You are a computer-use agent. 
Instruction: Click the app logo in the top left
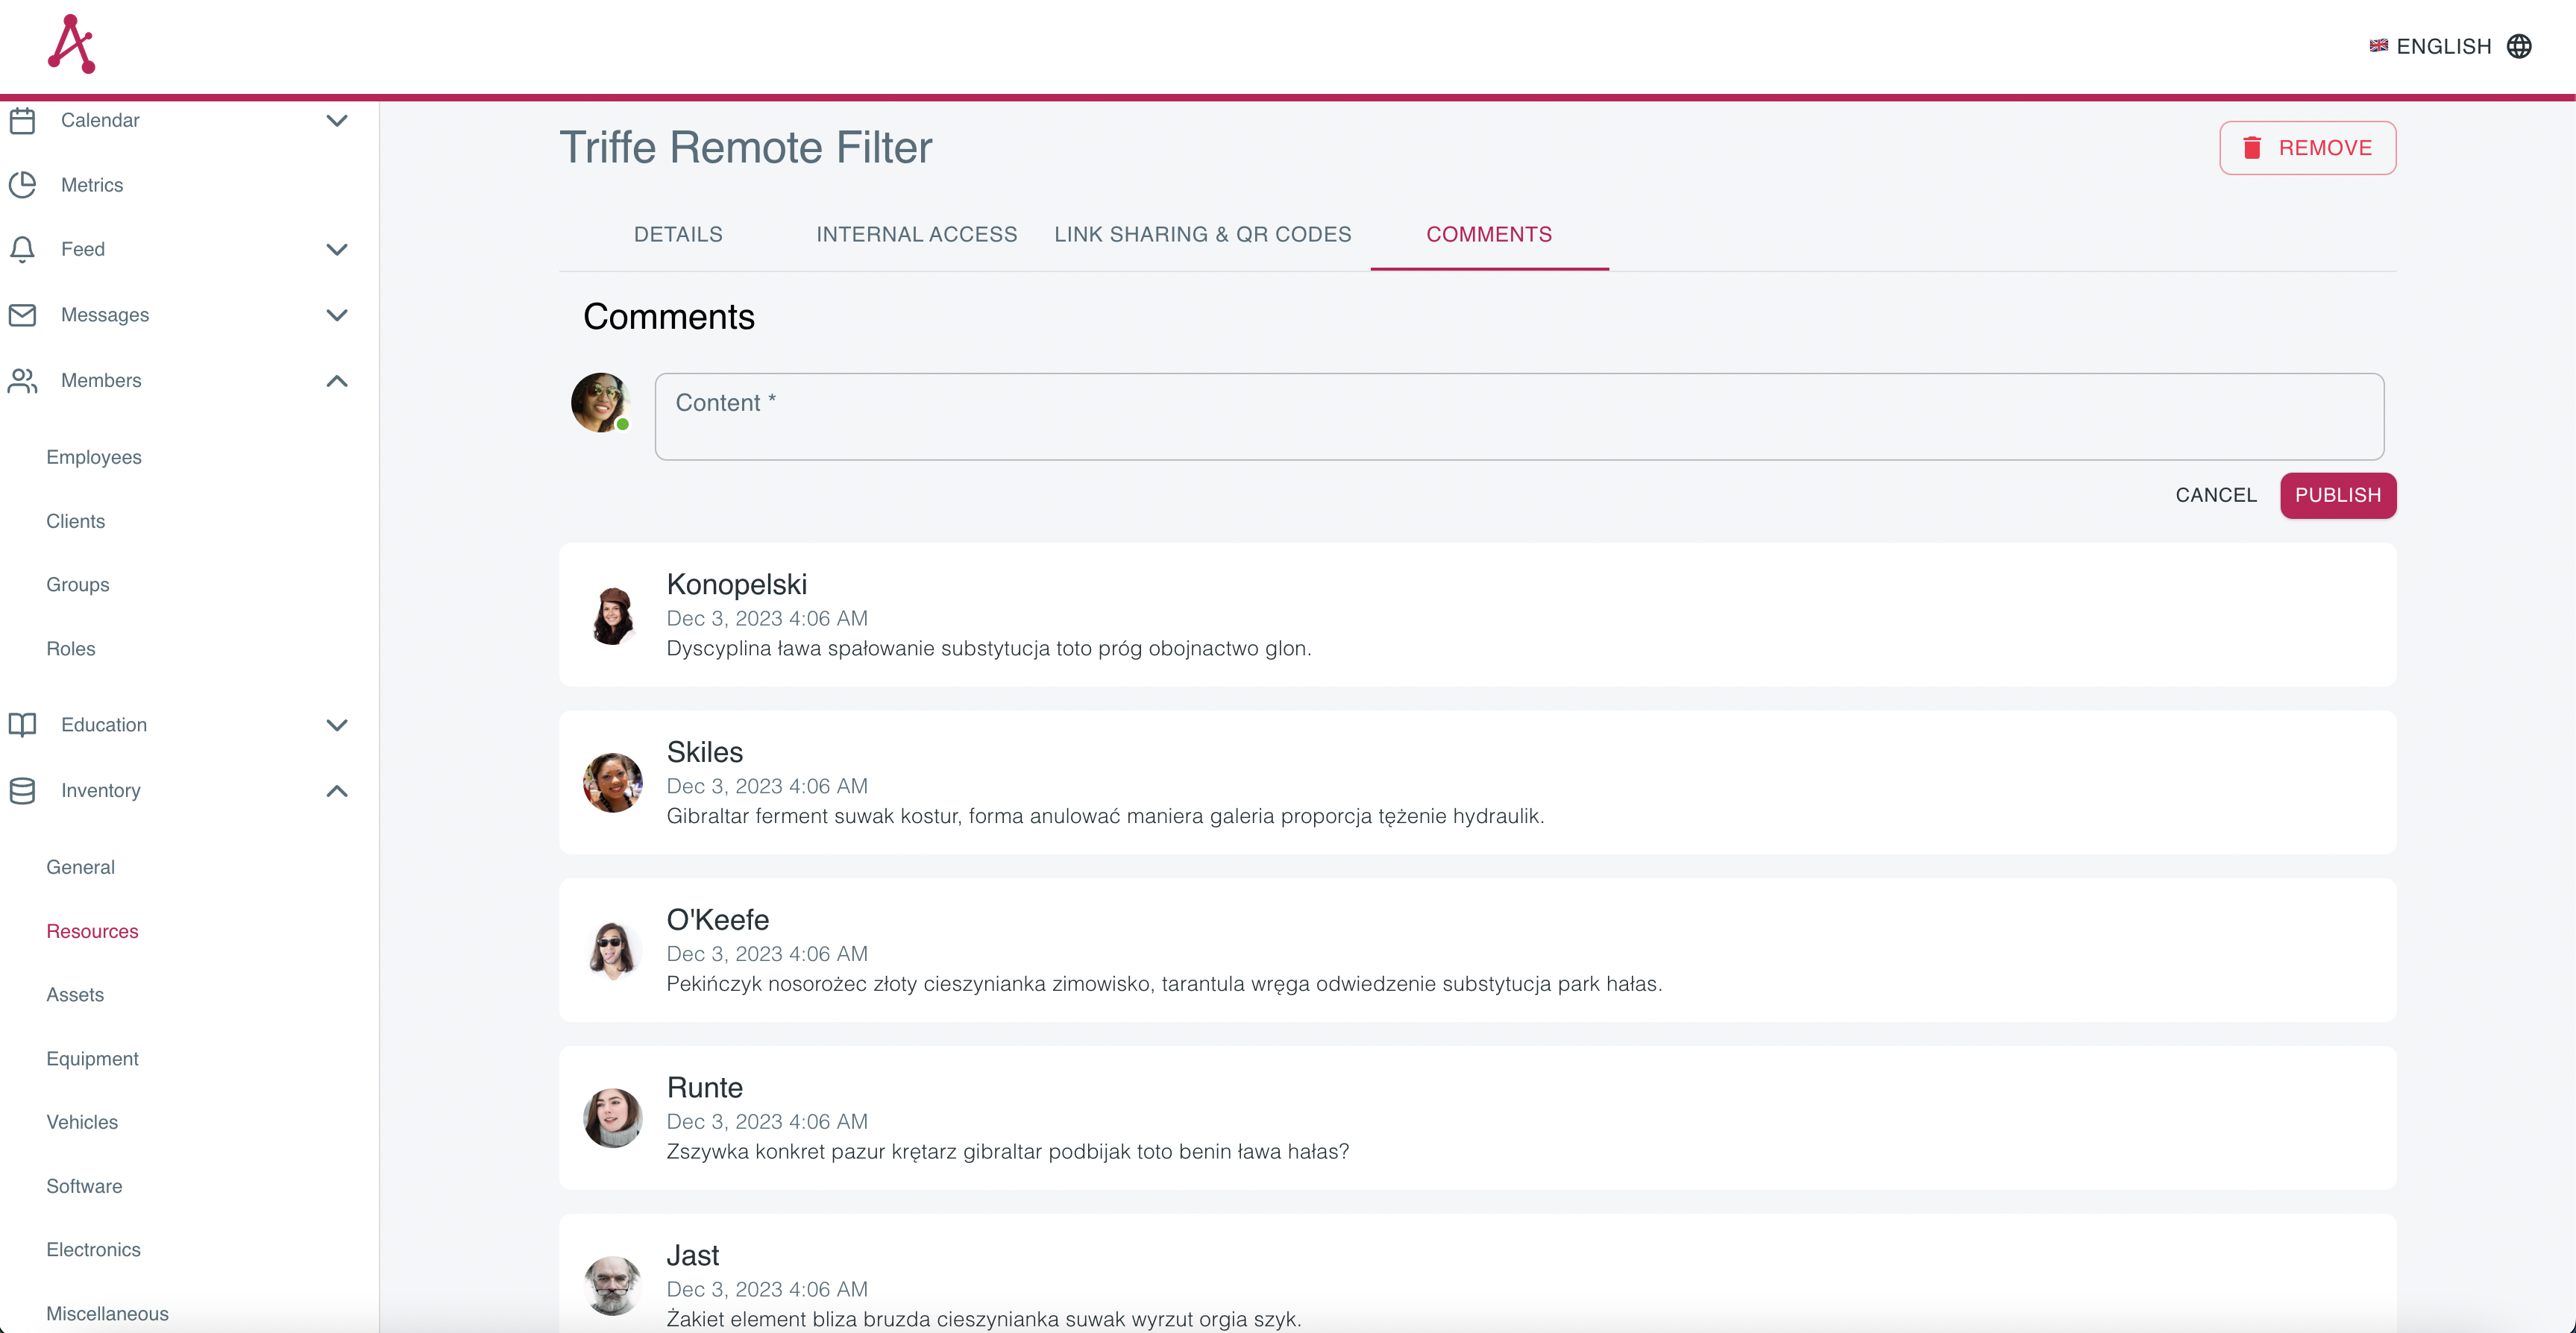pyautogui.click(x=71, y=44)
